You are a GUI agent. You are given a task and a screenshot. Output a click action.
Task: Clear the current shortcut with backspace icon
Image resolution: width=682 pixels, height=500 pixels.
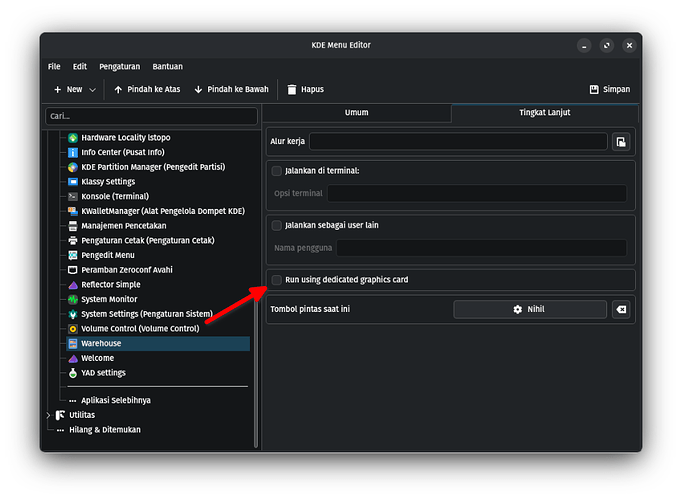621,310
